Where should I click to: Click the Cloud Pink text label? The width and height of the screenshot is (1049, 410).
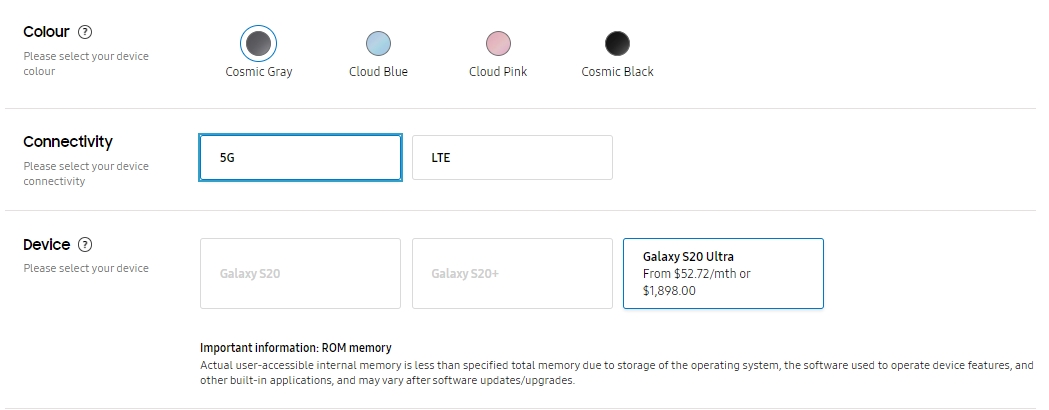pos(498,72)
